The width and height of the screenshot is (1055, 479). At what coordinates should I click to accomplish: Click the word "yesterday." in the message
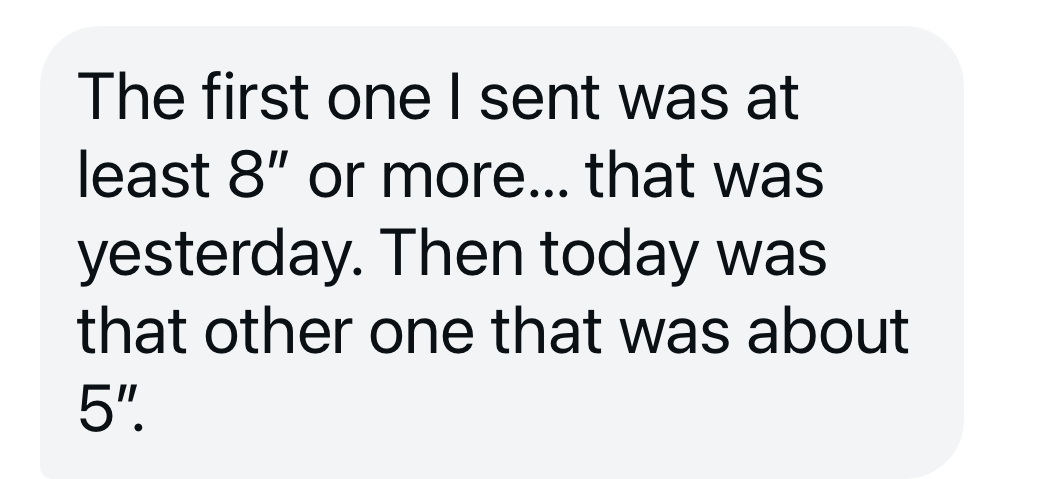pyautogui.click(x=220, y=256)
